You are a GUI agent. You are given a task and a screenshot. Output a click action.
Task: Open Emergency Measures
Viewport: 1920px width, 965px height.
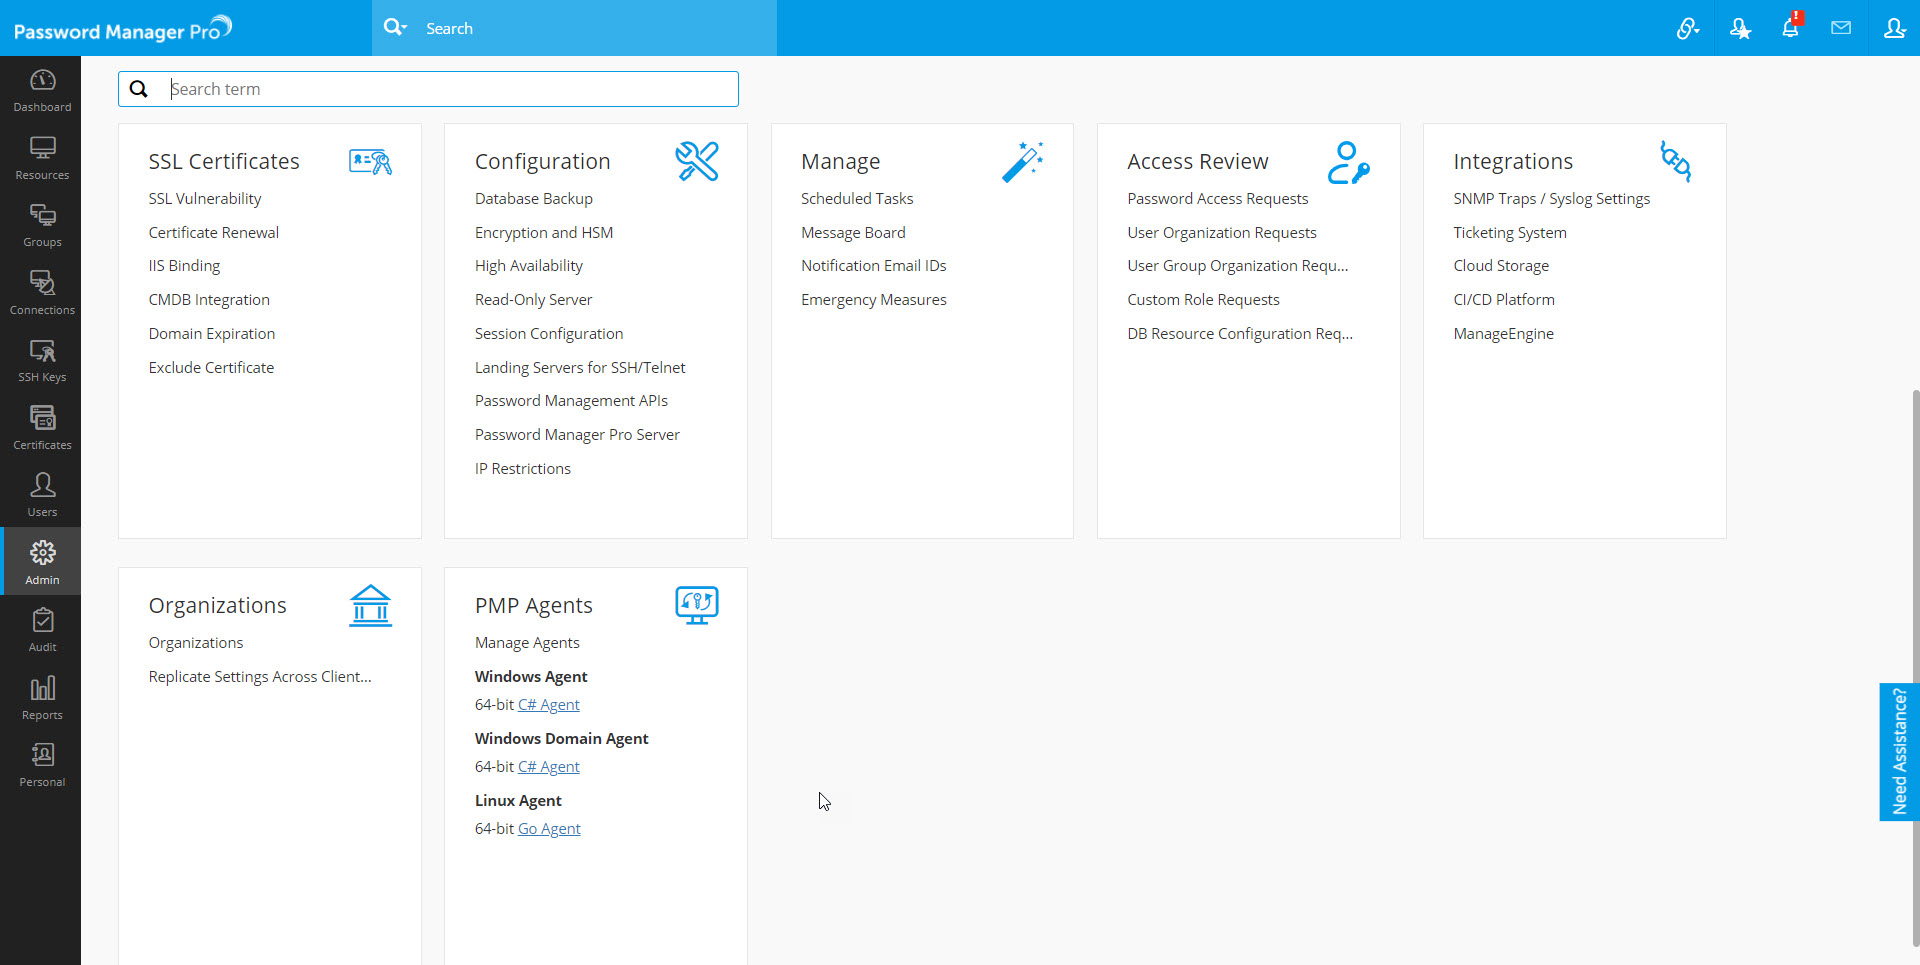tap(874, 300)
